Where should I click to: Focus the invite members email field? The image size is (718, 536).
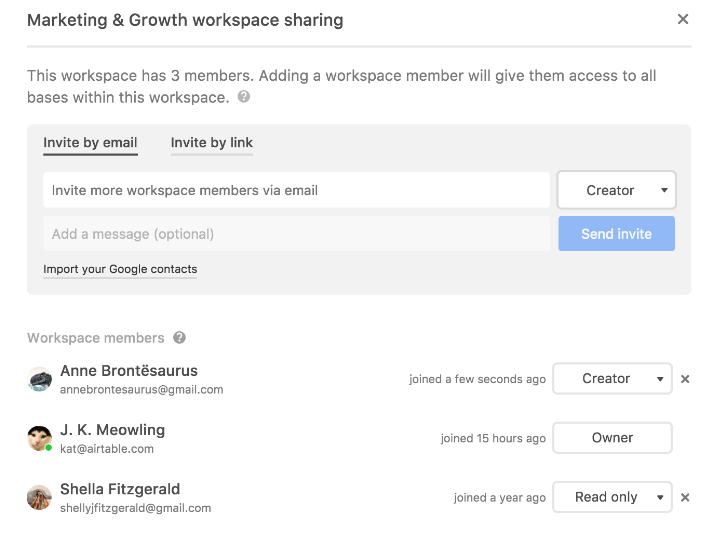pyautogui.click(x=296, y=190)
